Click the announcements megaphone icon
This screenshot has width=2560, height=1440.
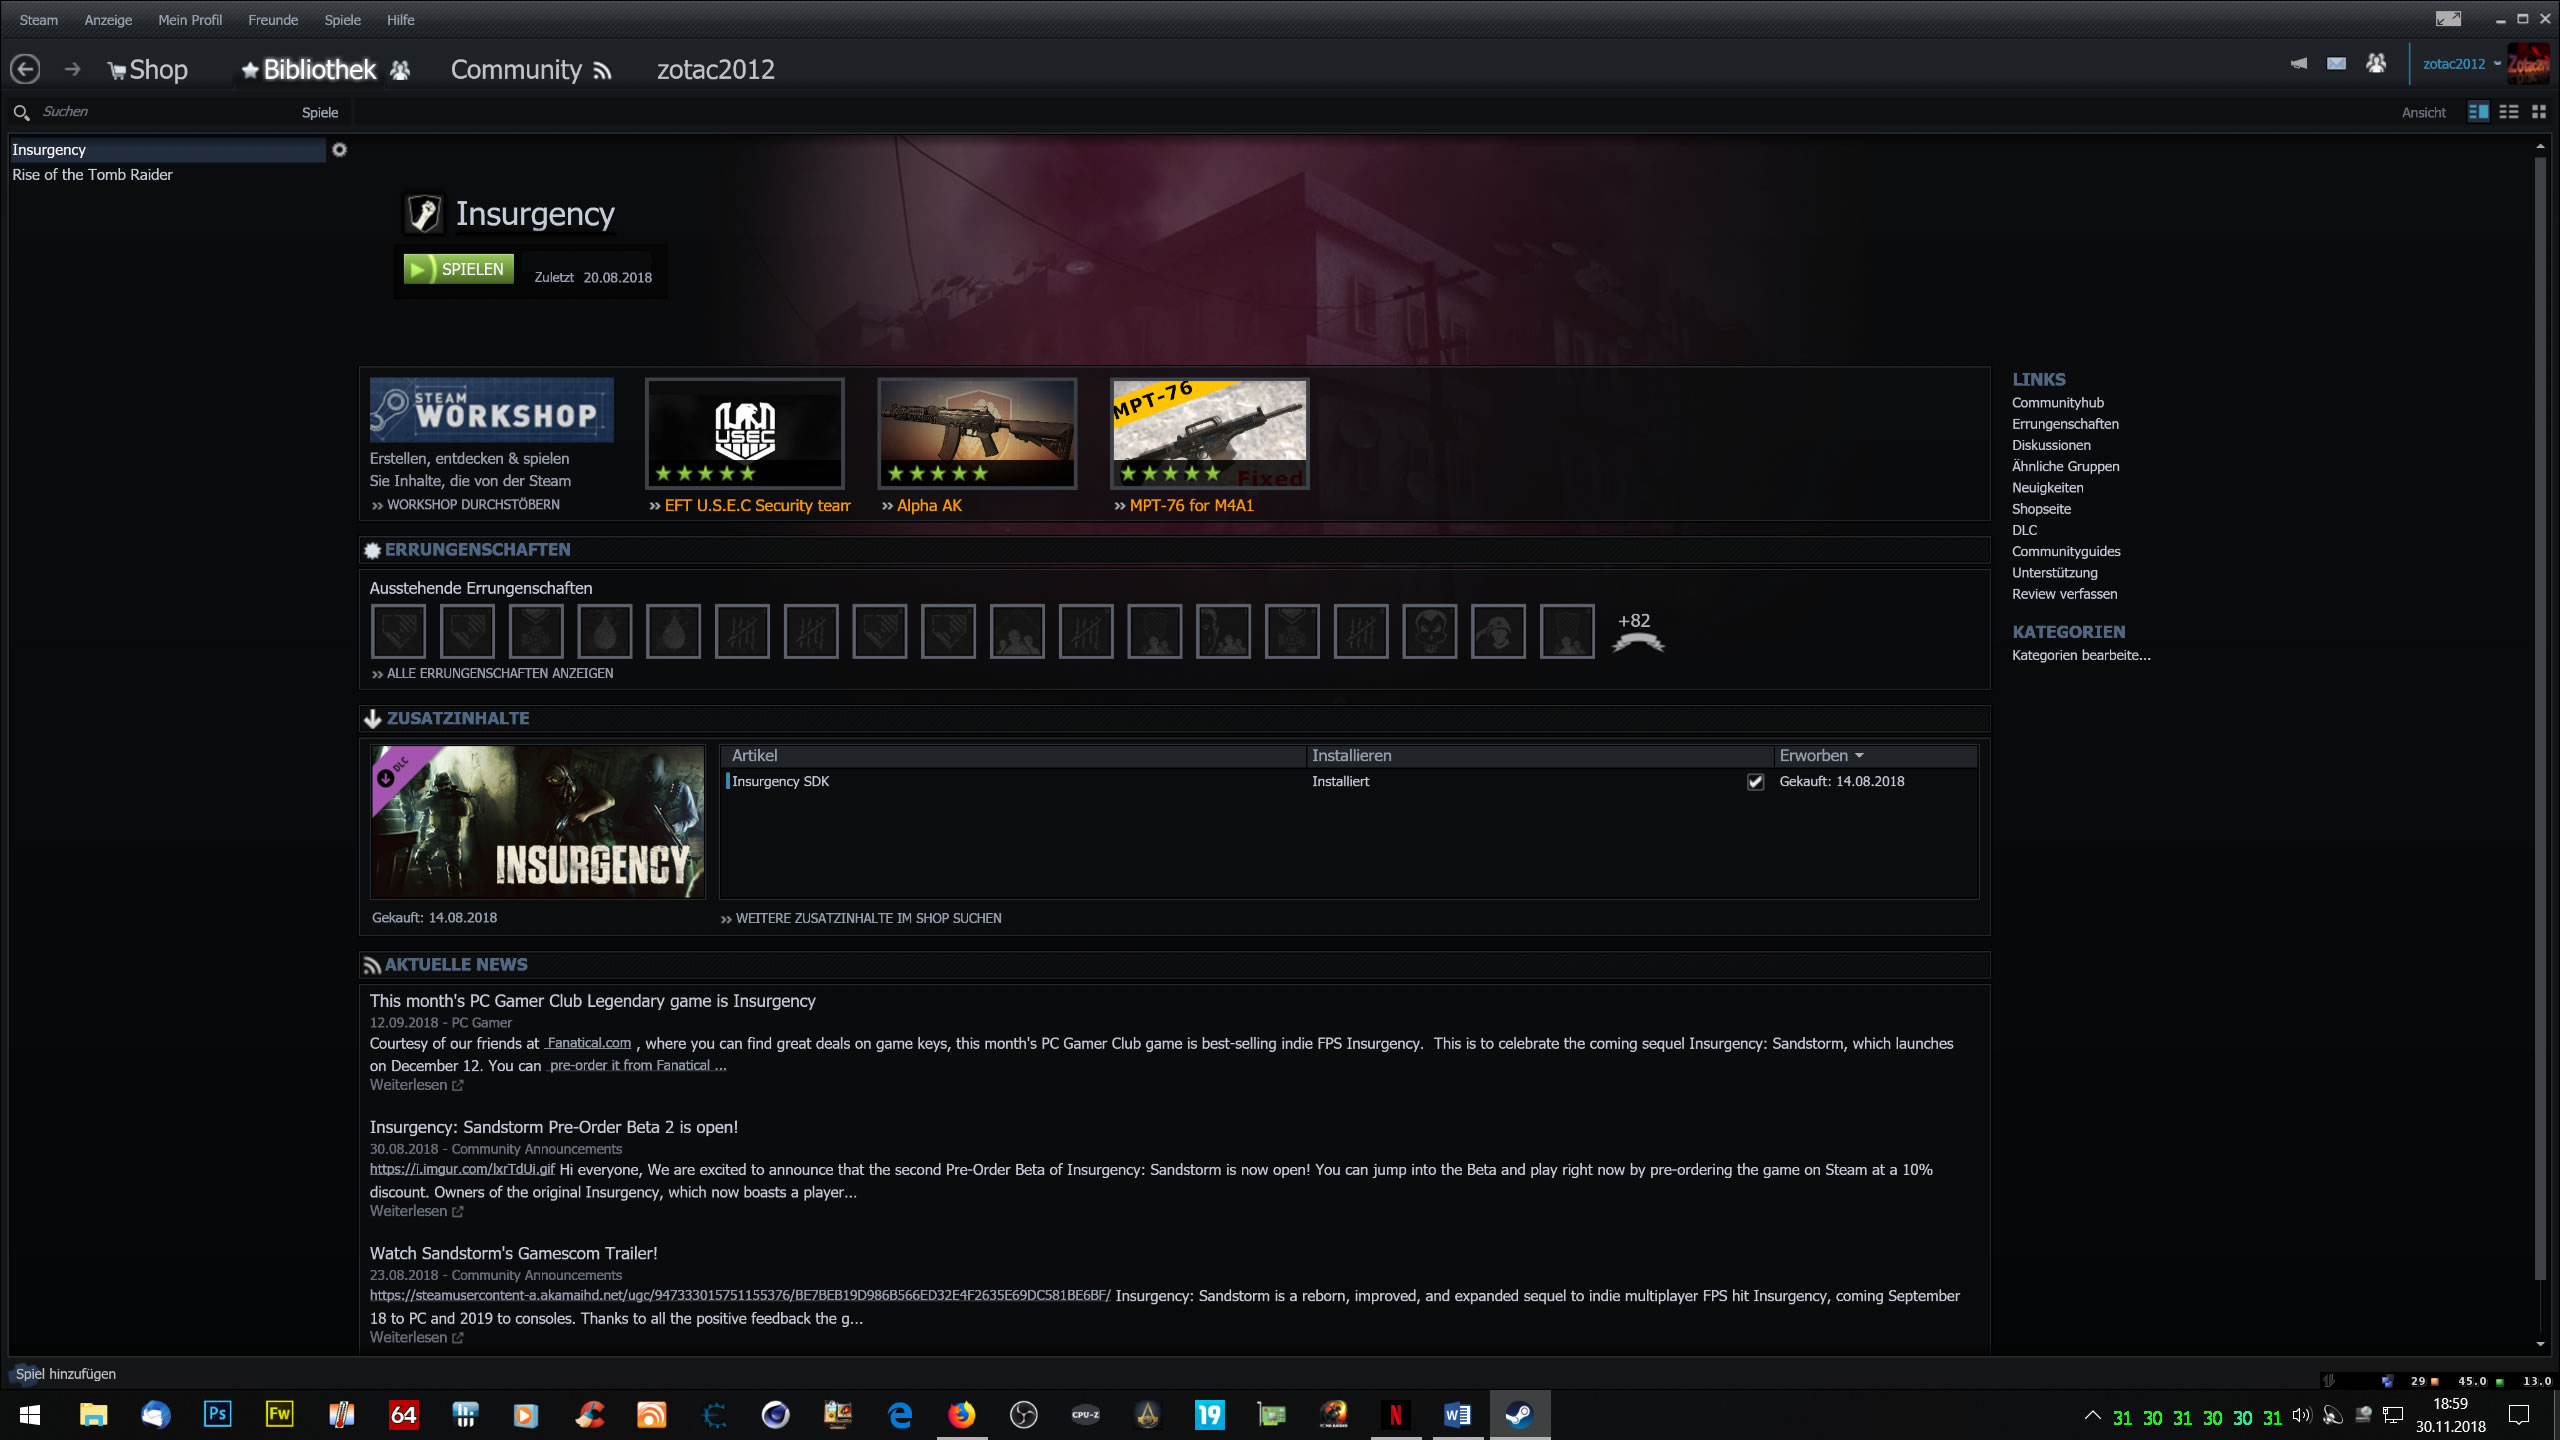(2299, 63)
